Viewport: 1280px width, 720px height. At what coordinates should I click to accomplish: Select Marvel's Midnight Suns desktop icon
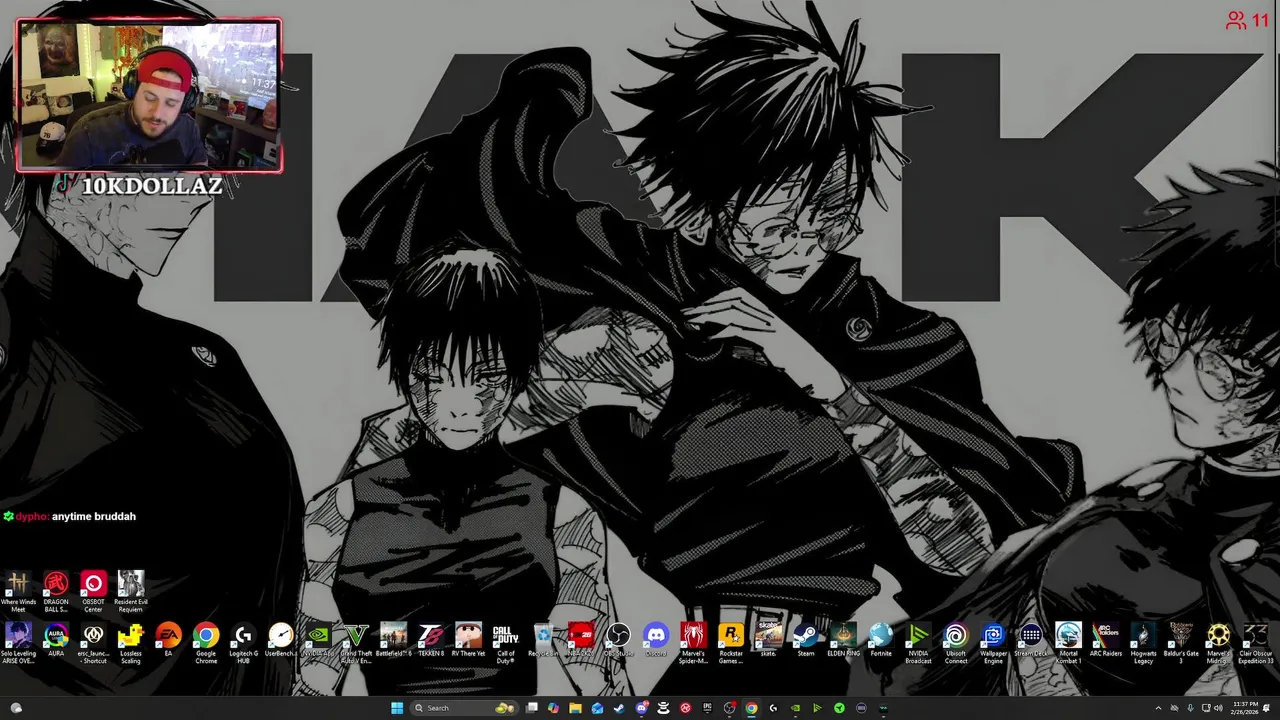pos(1218,643)
